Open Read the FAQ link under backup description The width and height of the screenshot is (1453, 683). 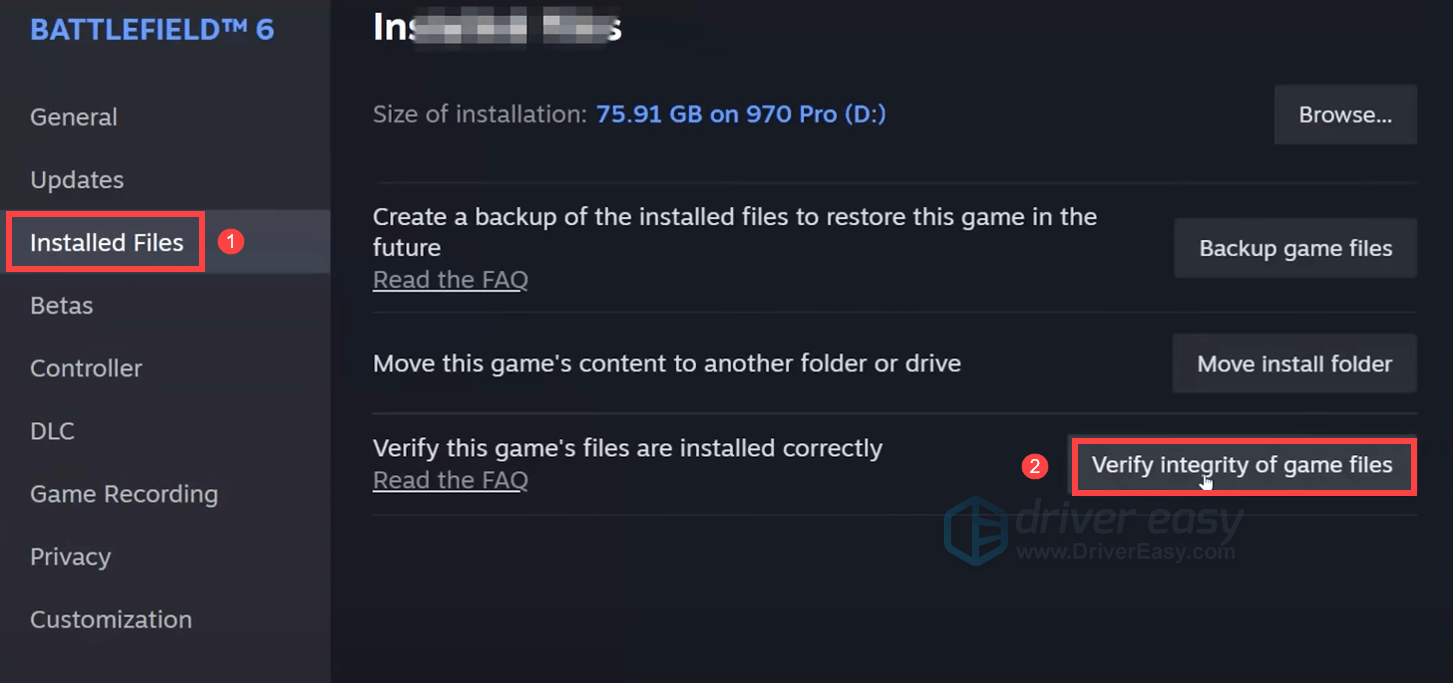[450, 280]
